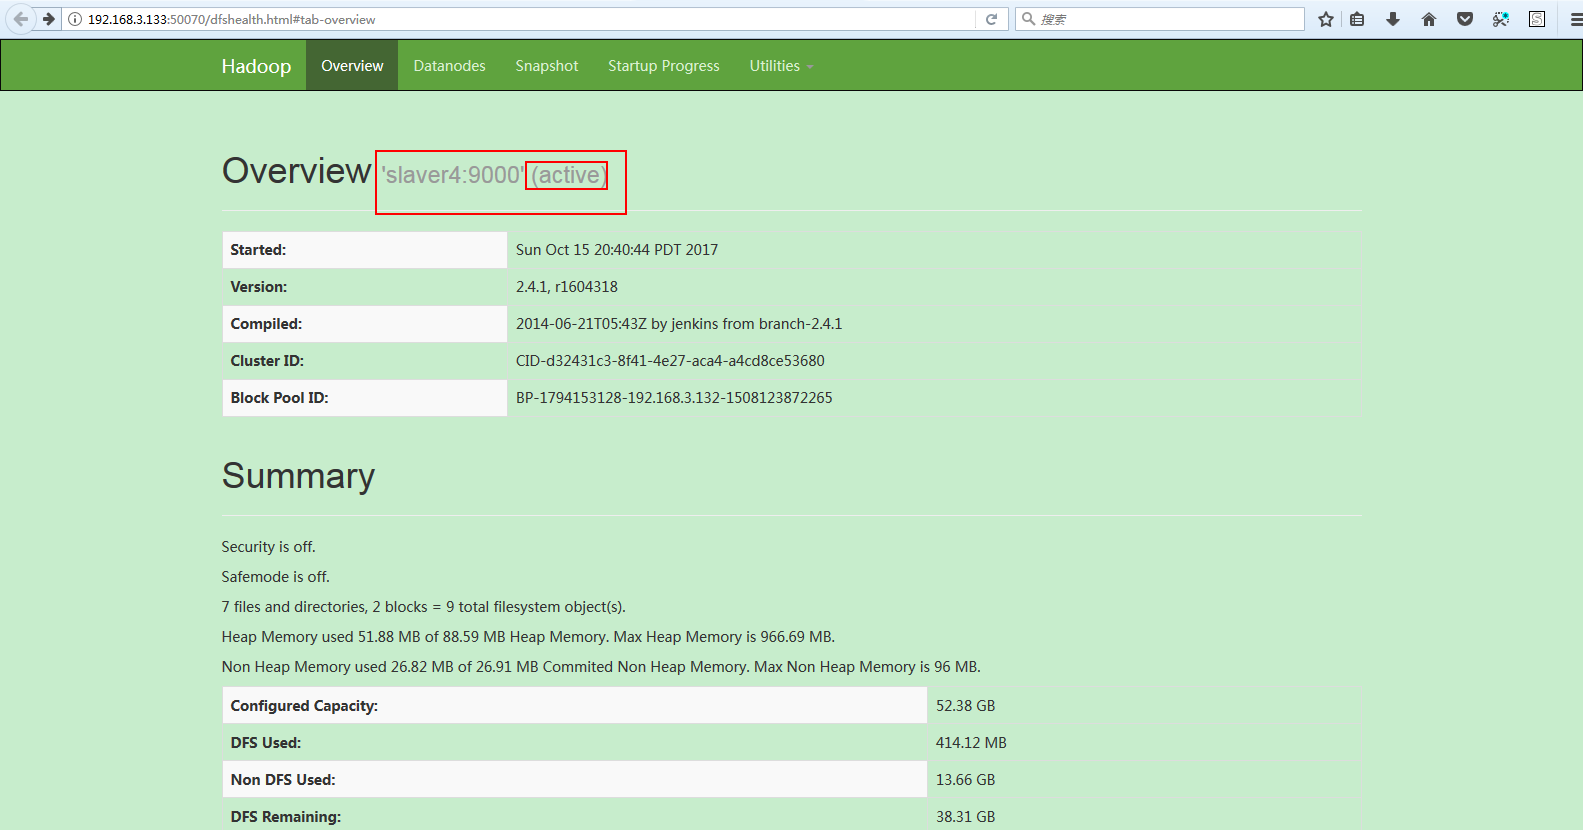The width and height of the screenshot is (1583, 830).
Task: Click the Hadoop brand link
Action: tap(256, 66)
